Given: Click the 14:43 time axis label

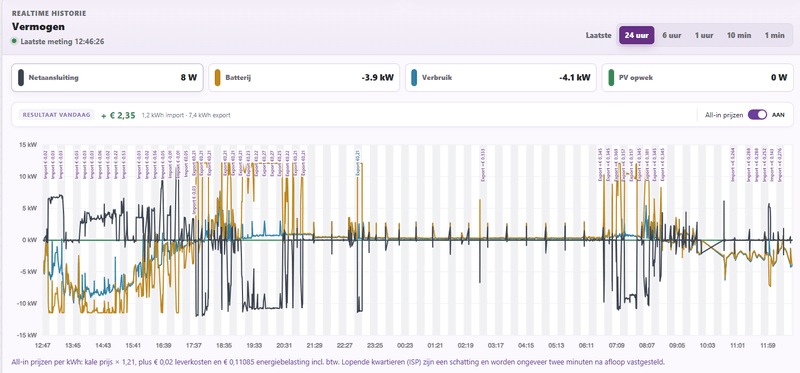Looking at the screenshot, I should point(103,345).
